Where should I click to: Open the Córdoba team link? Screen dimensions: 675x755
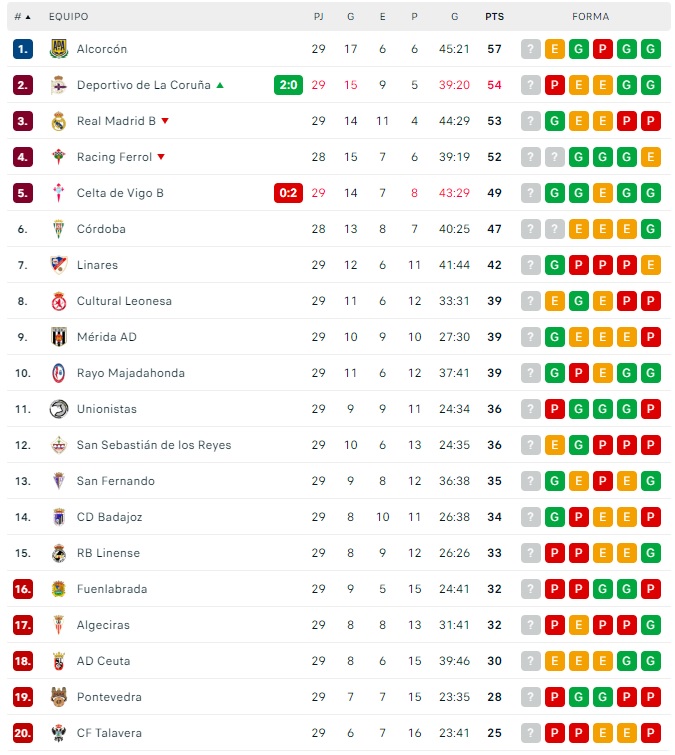point(101,229)
